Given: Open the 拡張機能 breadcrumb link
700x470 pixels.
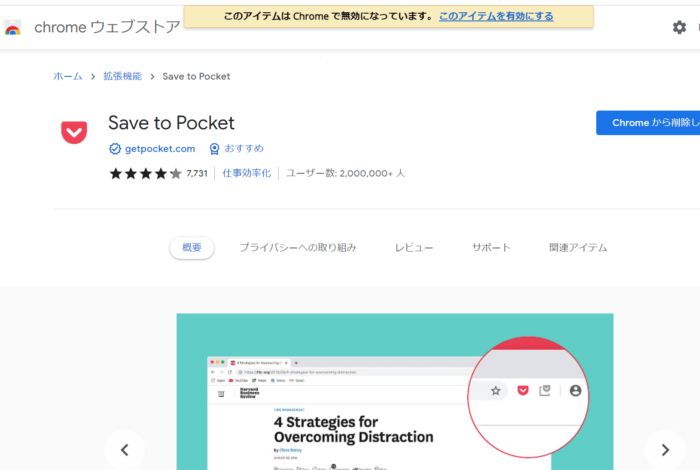Looking at the screenshot, I should pos(122,76).
